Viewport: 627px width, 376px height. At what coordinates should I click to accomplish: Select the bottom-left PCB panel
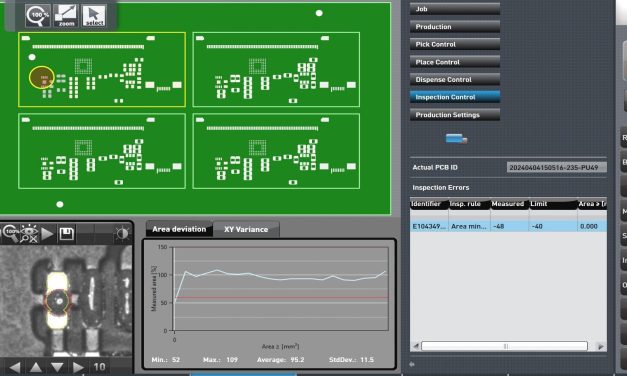pyautogui.click(x=102, y=151)
